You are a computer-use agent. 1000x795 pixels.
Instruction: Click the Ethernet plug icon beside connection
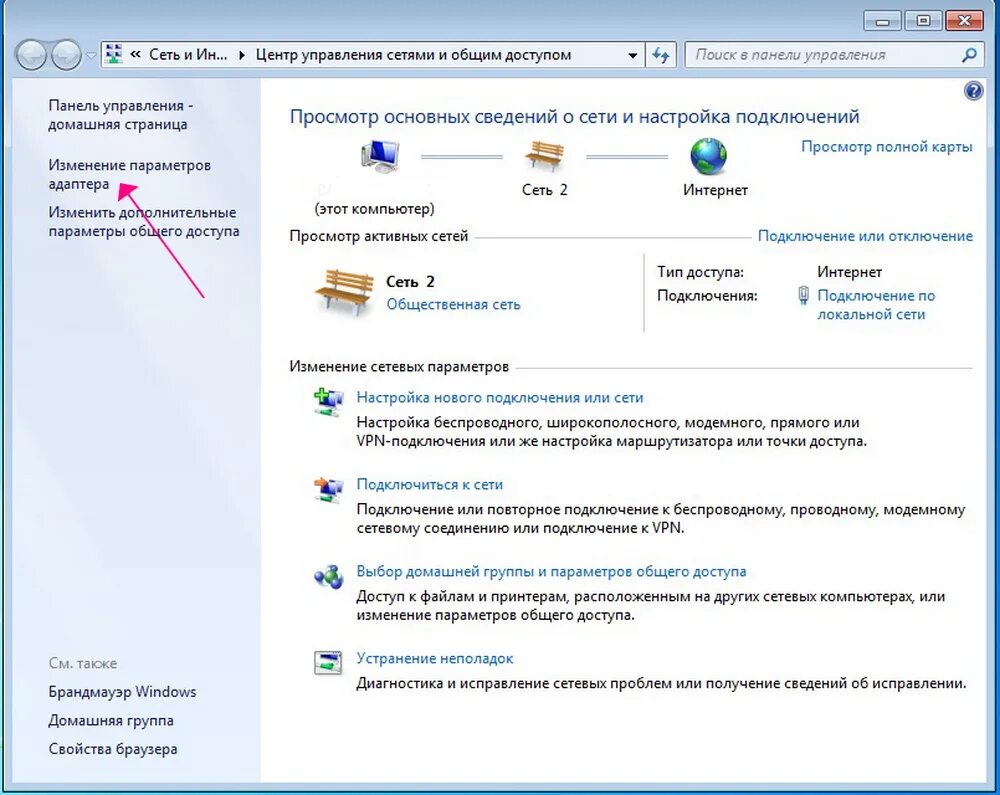pyautogui.click(x=804, y=295)
